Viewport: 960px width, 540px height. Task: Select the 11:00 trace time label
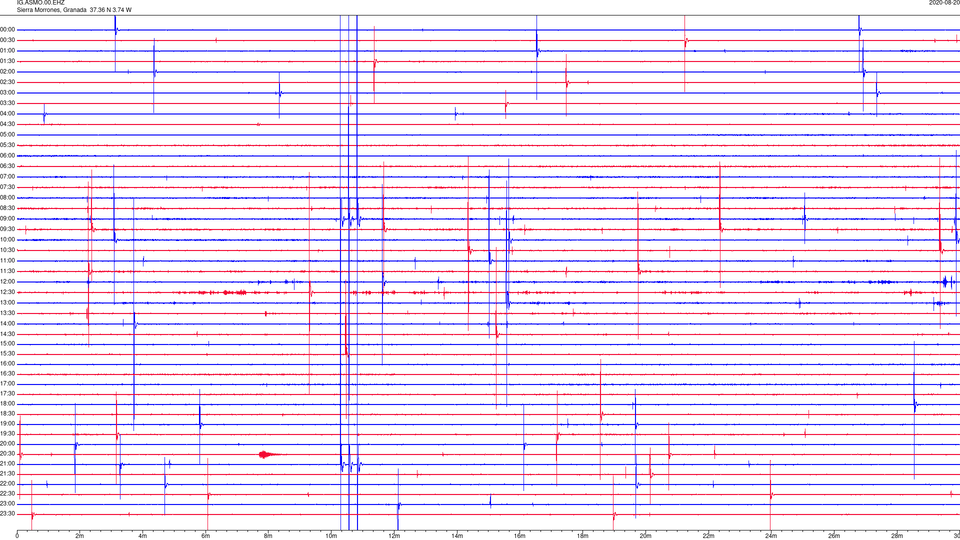point(8,261)
